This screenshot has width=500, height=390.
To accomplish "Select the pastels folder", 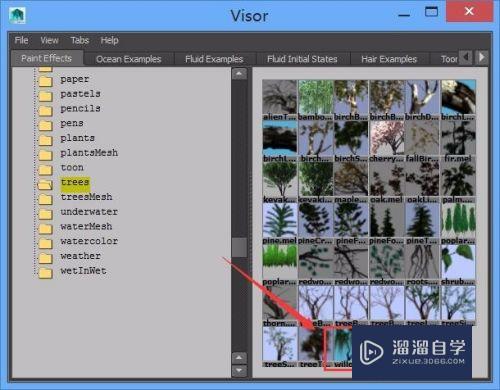I will (80, 94).
